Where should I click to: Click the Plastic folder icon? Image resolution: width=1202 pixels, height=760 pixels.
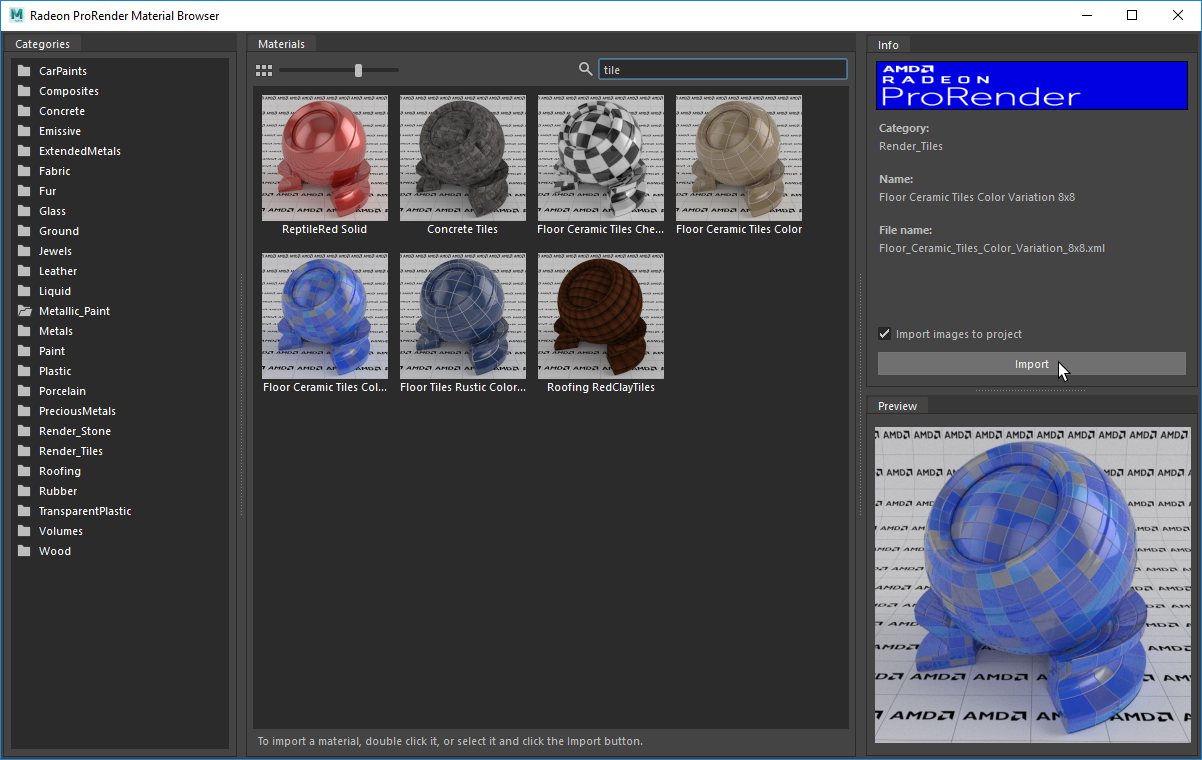[x=24, y=371]
